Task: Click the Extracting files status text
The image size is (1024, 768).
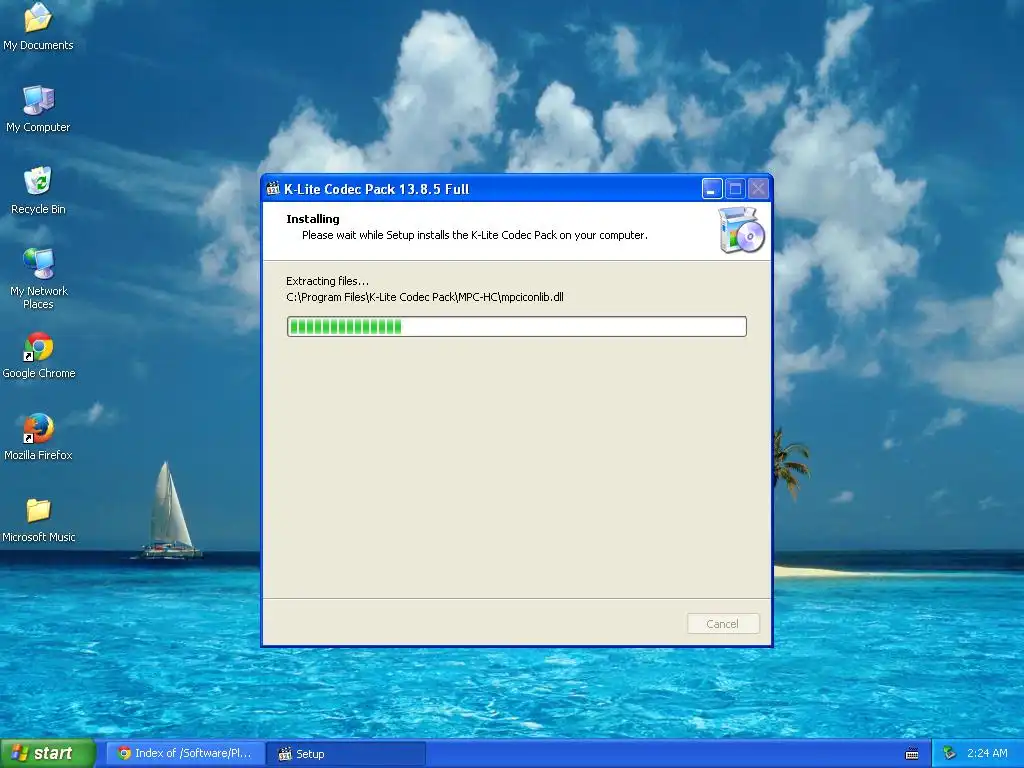Action: click(x=327, y=281)
